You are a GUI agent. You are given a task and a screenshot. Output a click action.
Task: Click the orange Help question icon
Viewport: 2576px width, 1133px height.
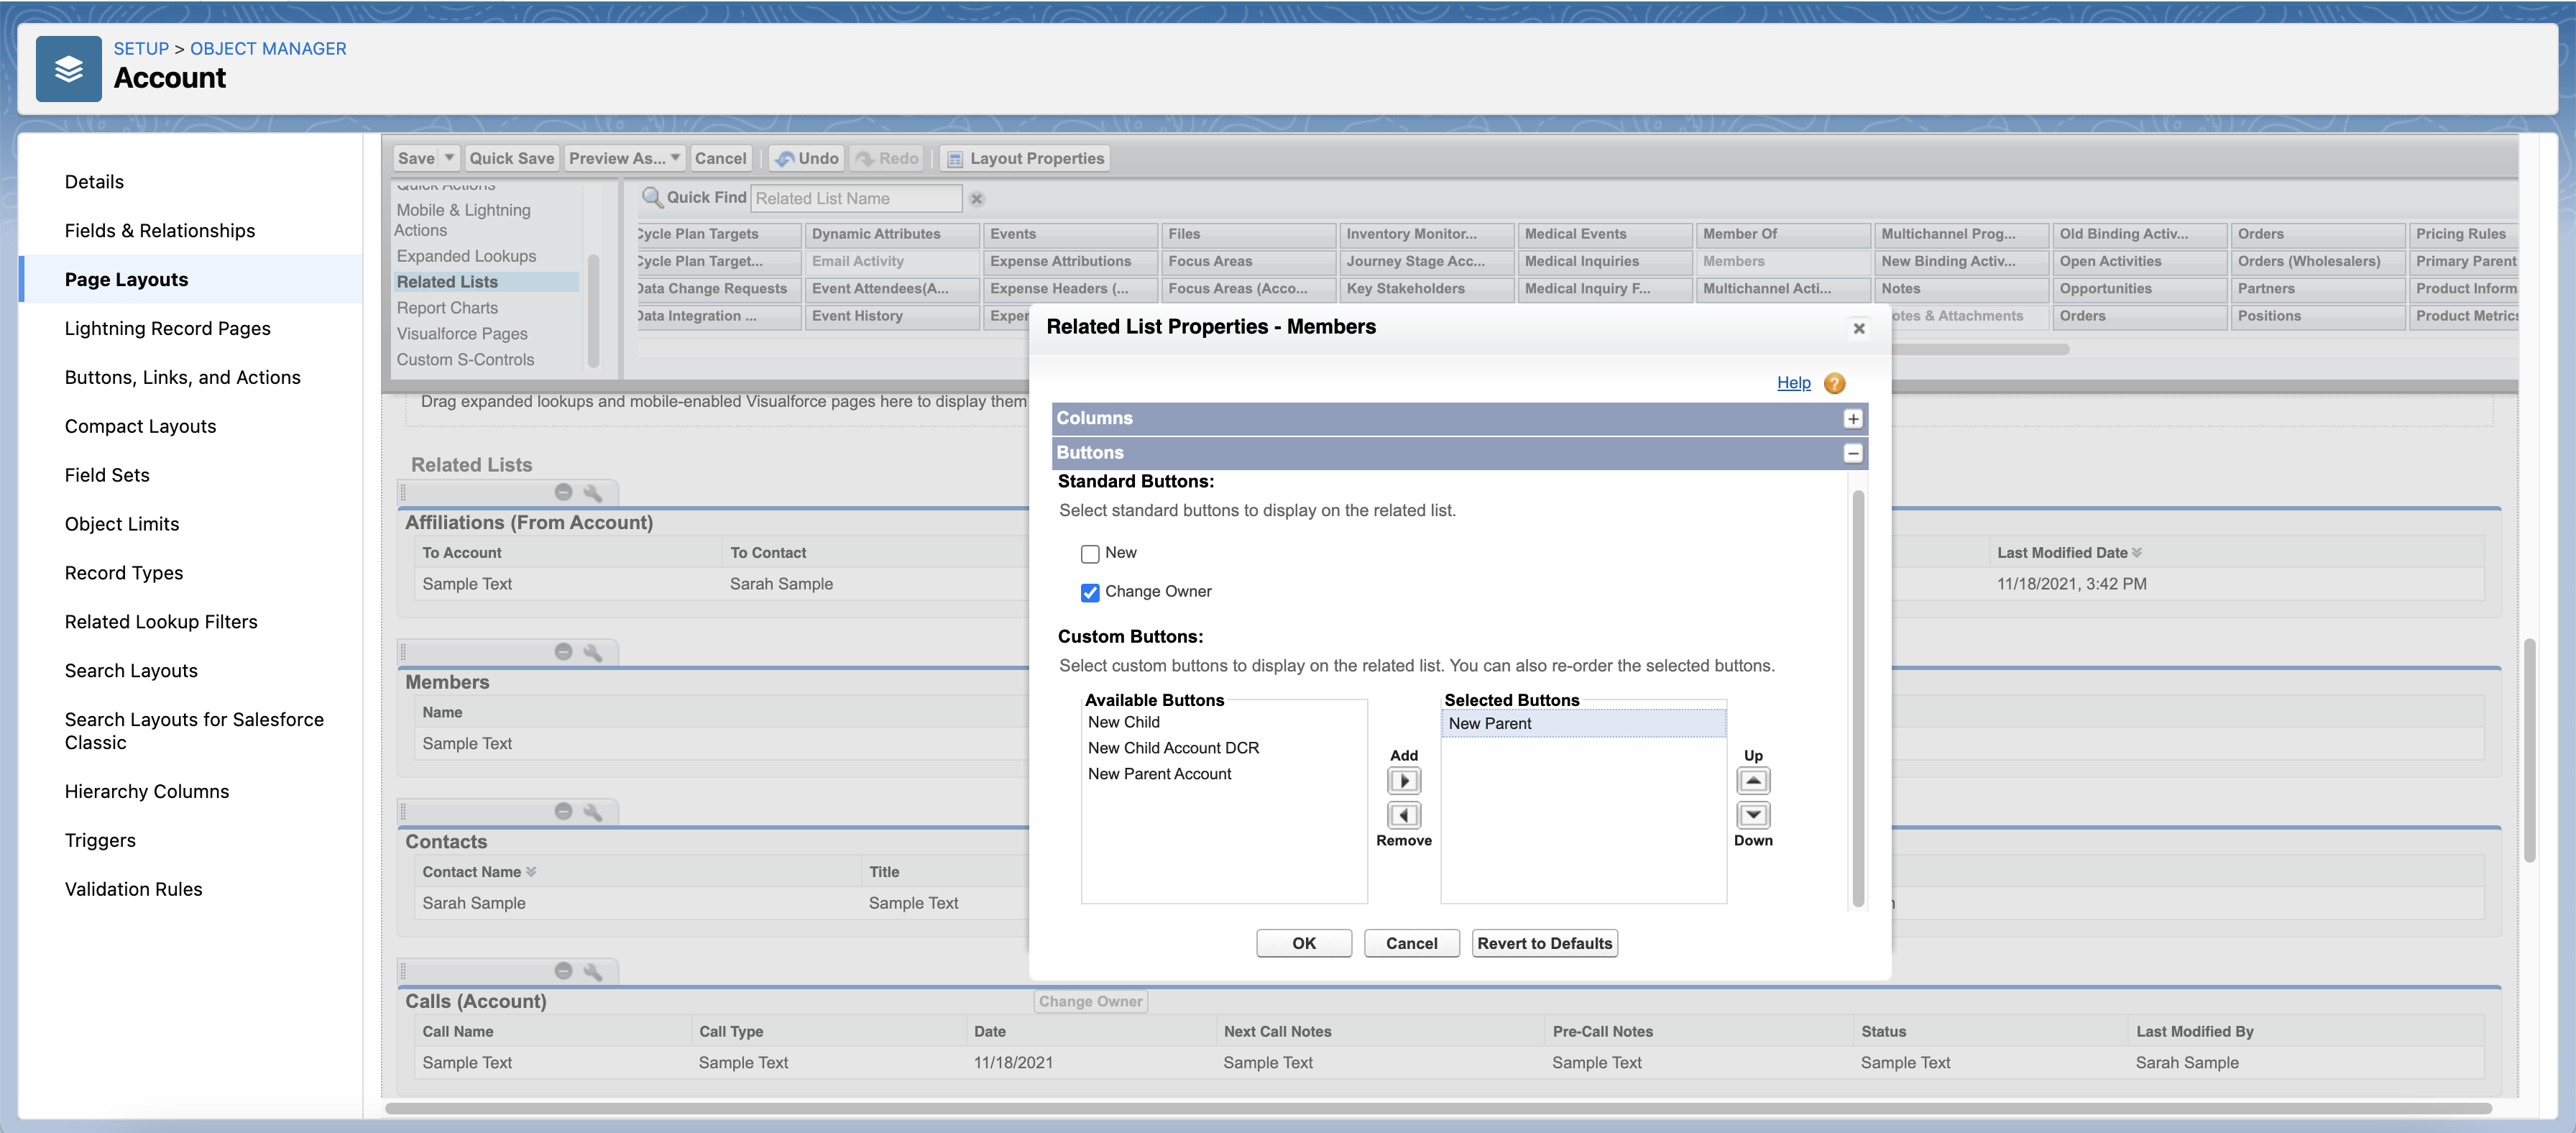1834,383
